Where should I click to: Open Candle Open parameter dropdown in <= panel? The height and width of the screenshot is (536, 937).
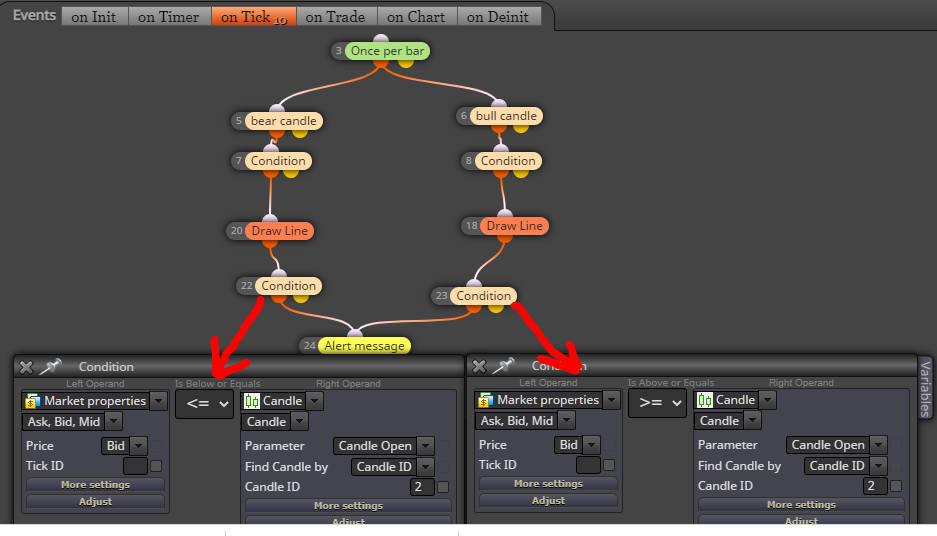[x=425, y=446]
